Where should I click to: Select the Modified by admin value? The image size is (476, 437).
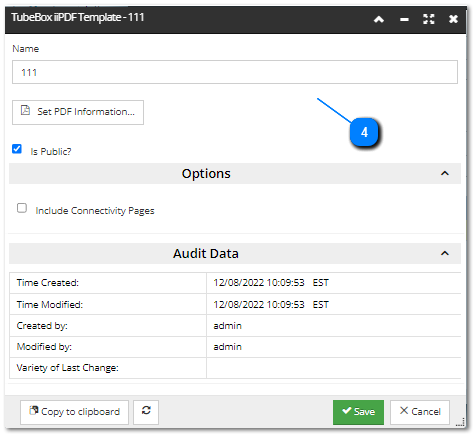(229, 348)
